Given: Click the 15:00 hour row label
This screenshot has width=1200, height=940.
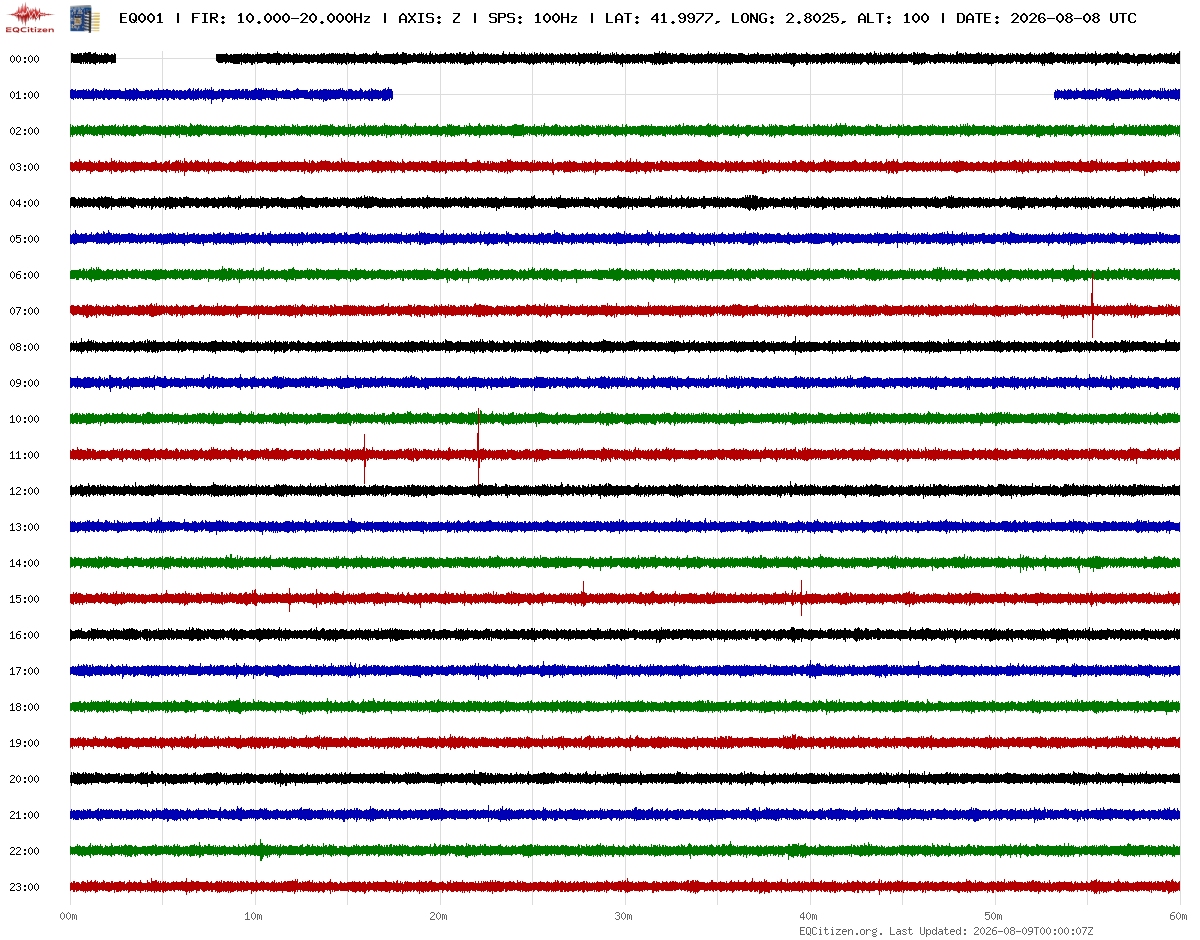Looking at the screenshot, I should [24, 599].
